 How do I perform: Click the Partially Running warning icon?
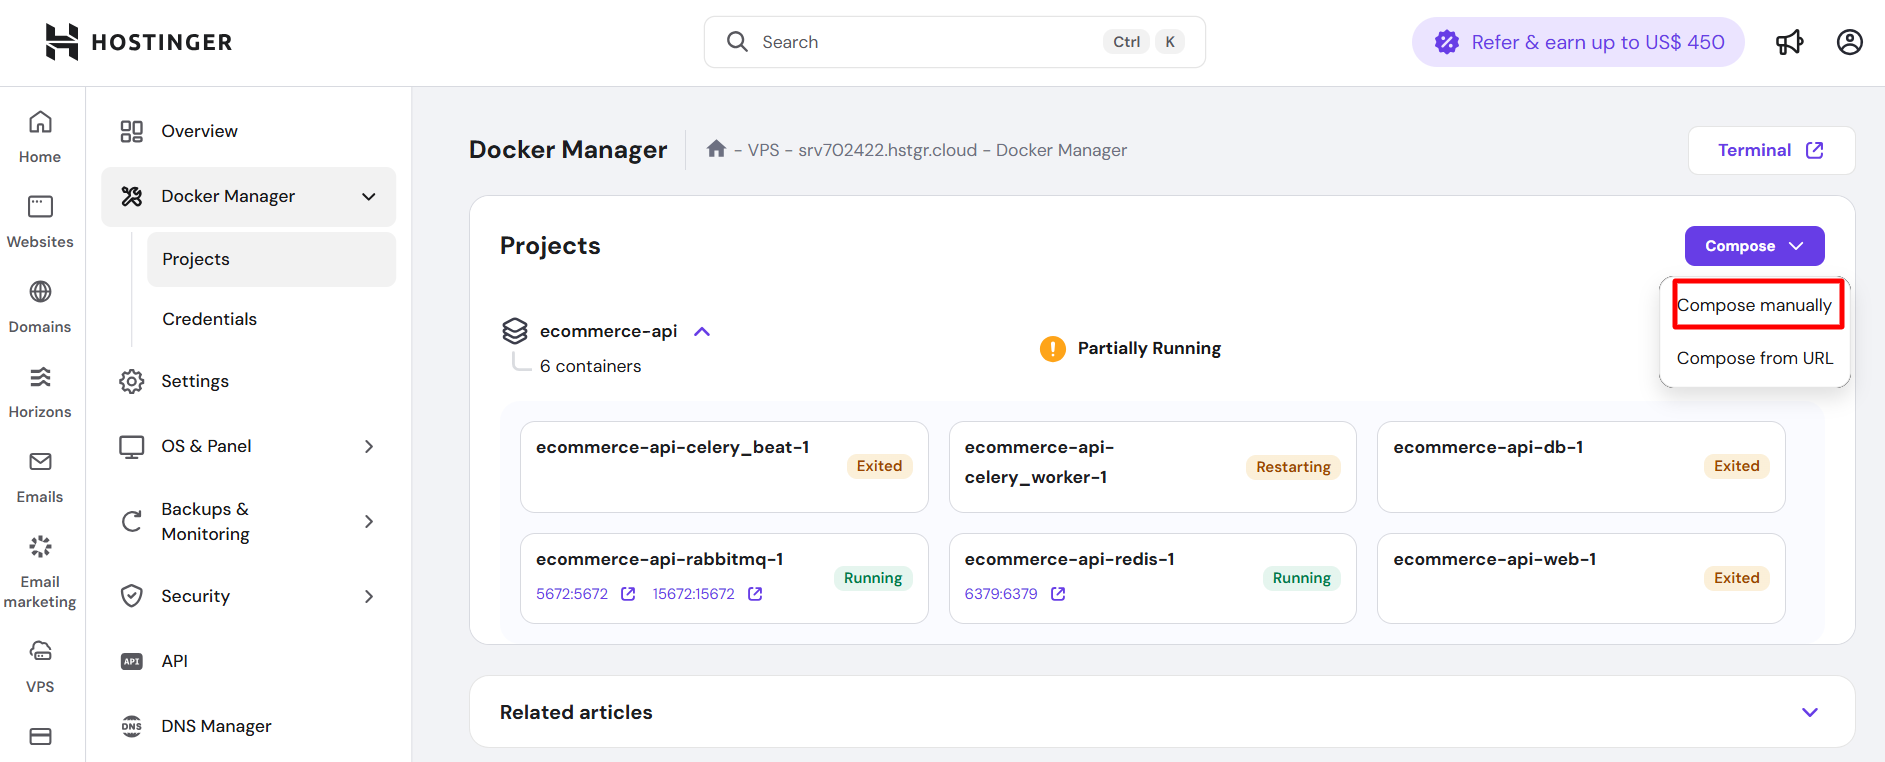click(x=1052, y=348)
